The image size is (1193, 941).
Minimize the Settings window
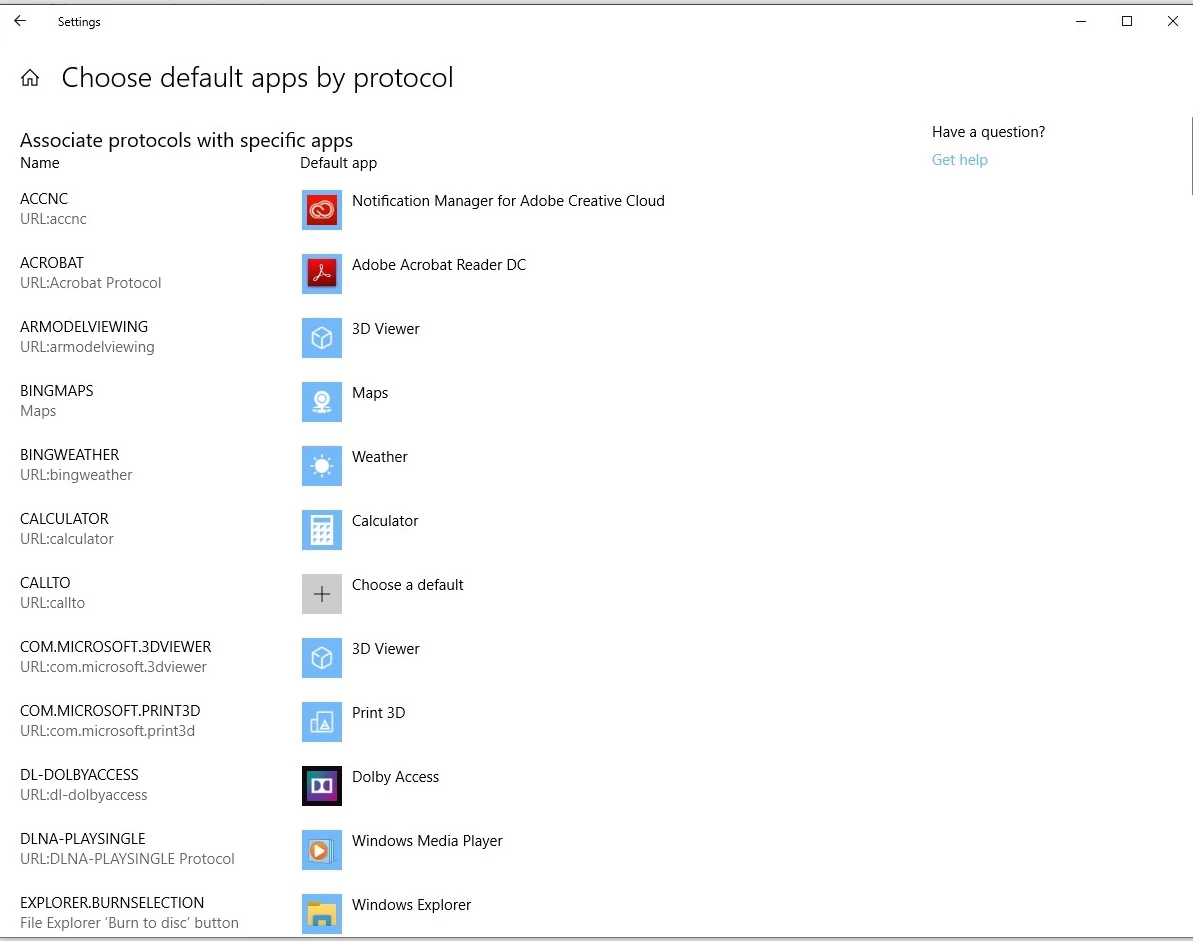(1080, 21)
